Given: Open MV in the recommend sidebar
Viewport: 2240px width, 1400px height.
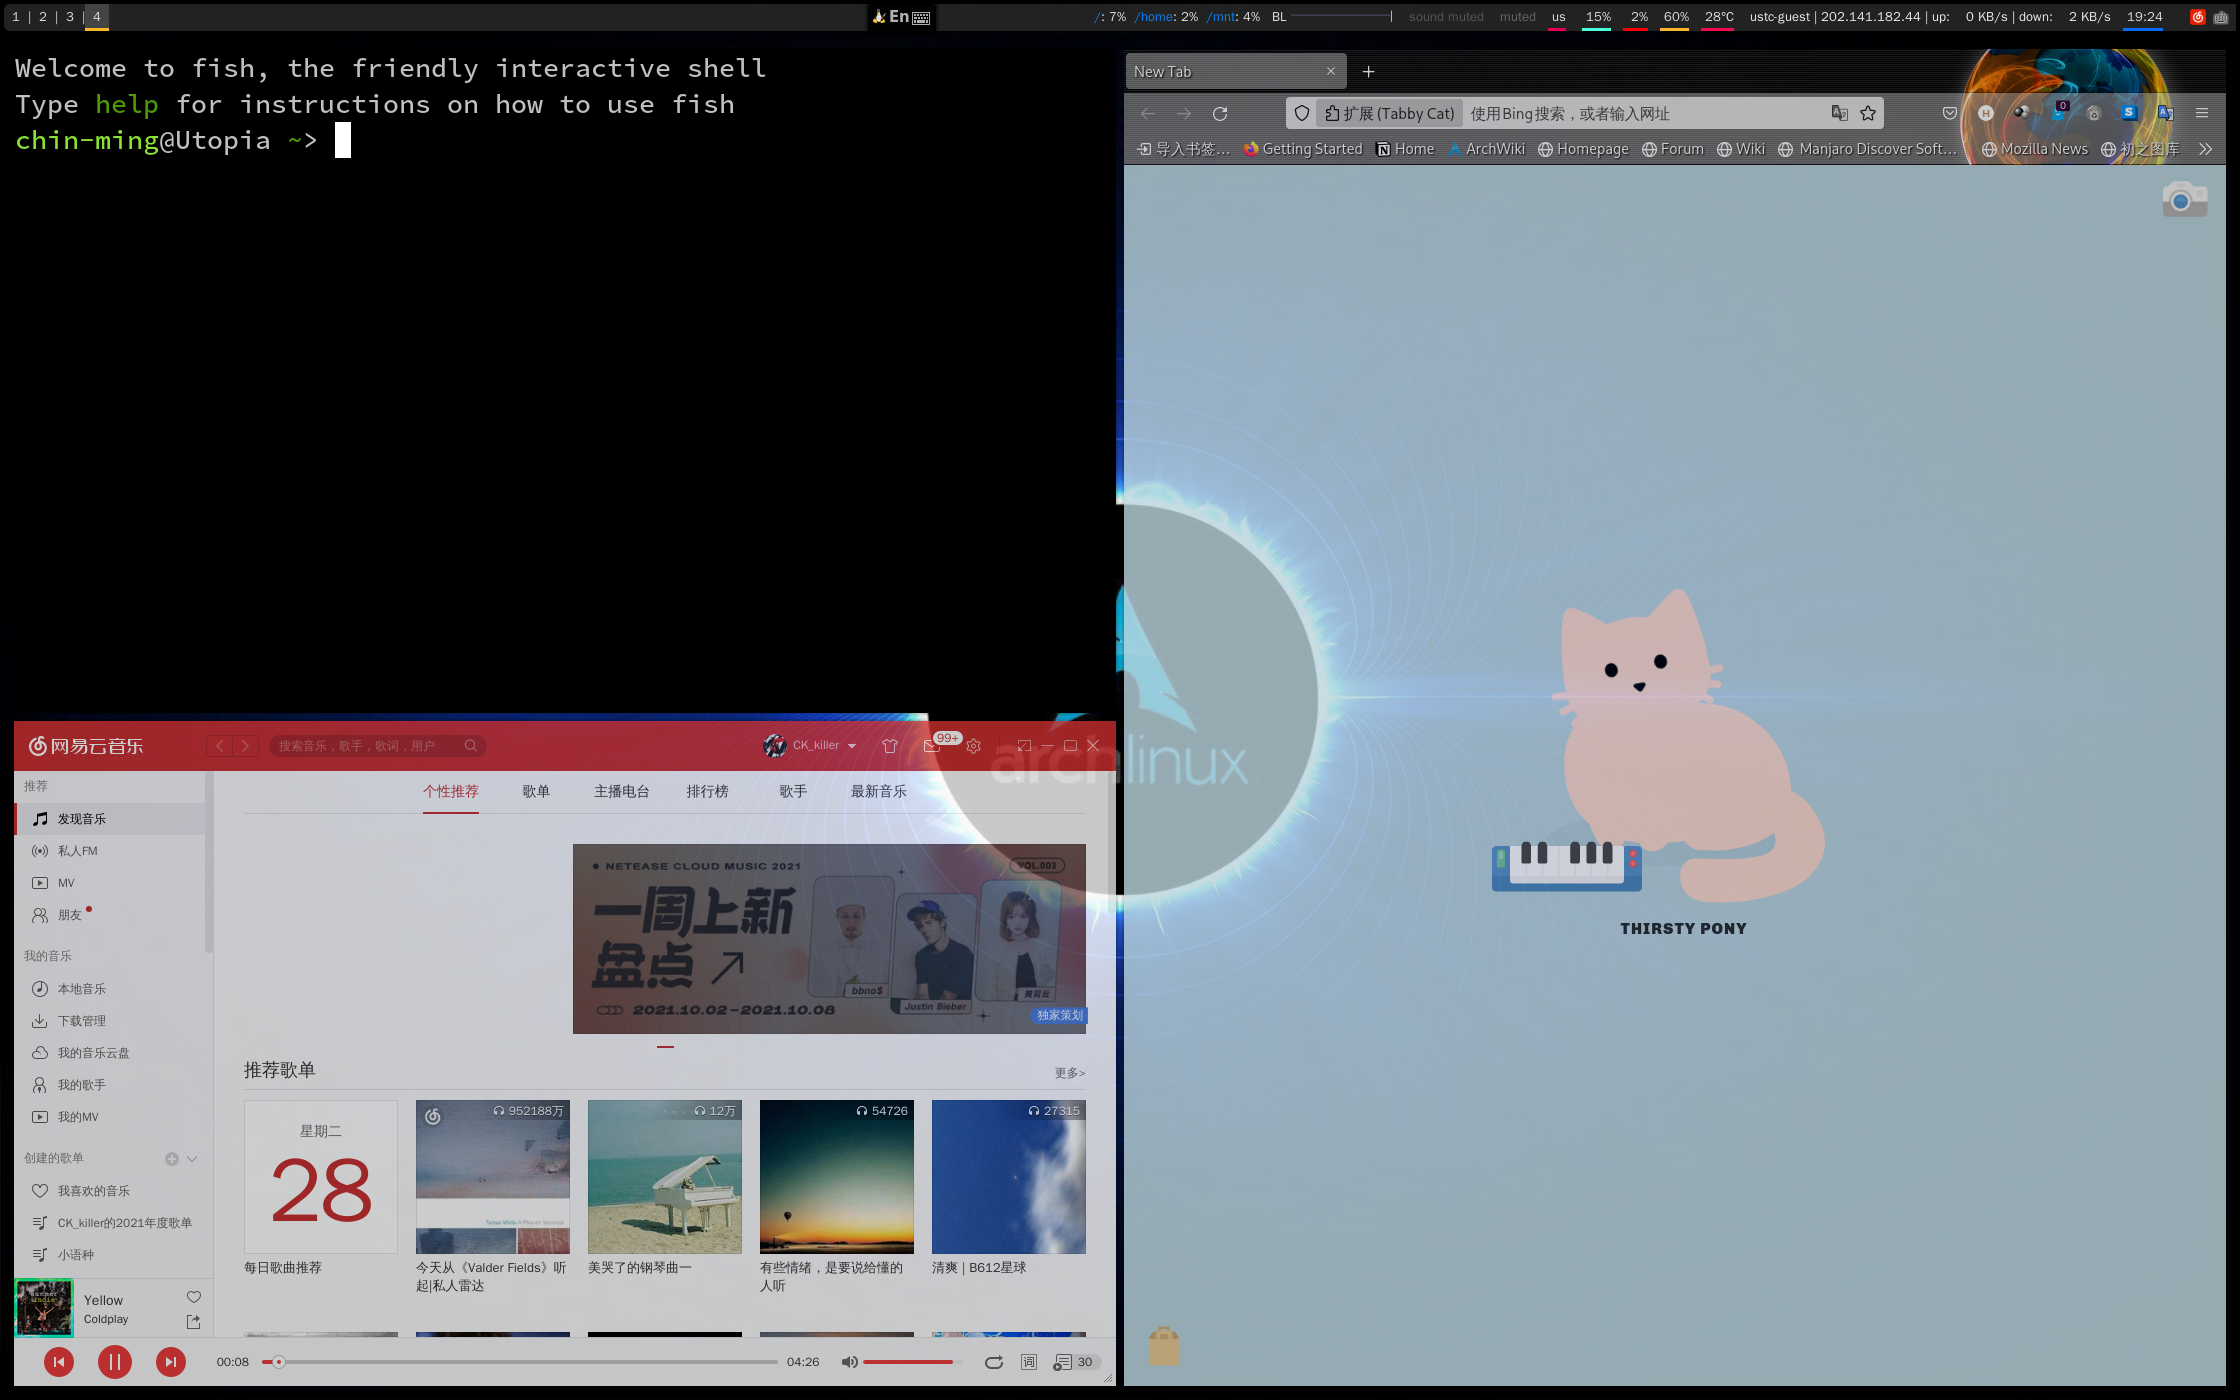Looking at the screenshot, I should point(110,883).
